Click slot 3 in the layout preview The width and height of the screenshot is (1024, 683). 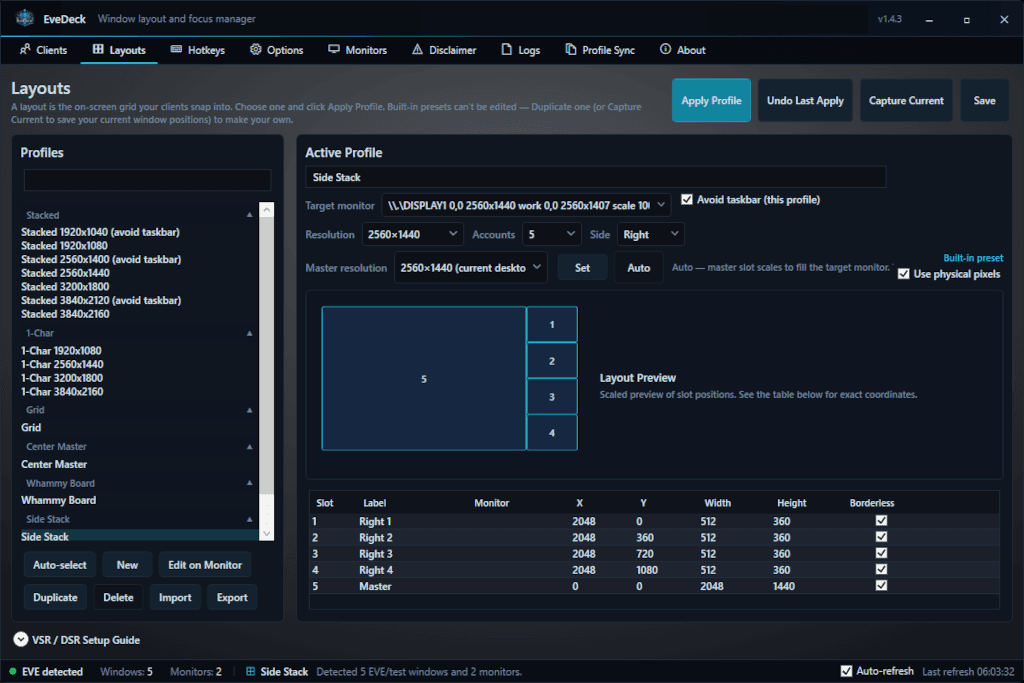coord(552,396)
